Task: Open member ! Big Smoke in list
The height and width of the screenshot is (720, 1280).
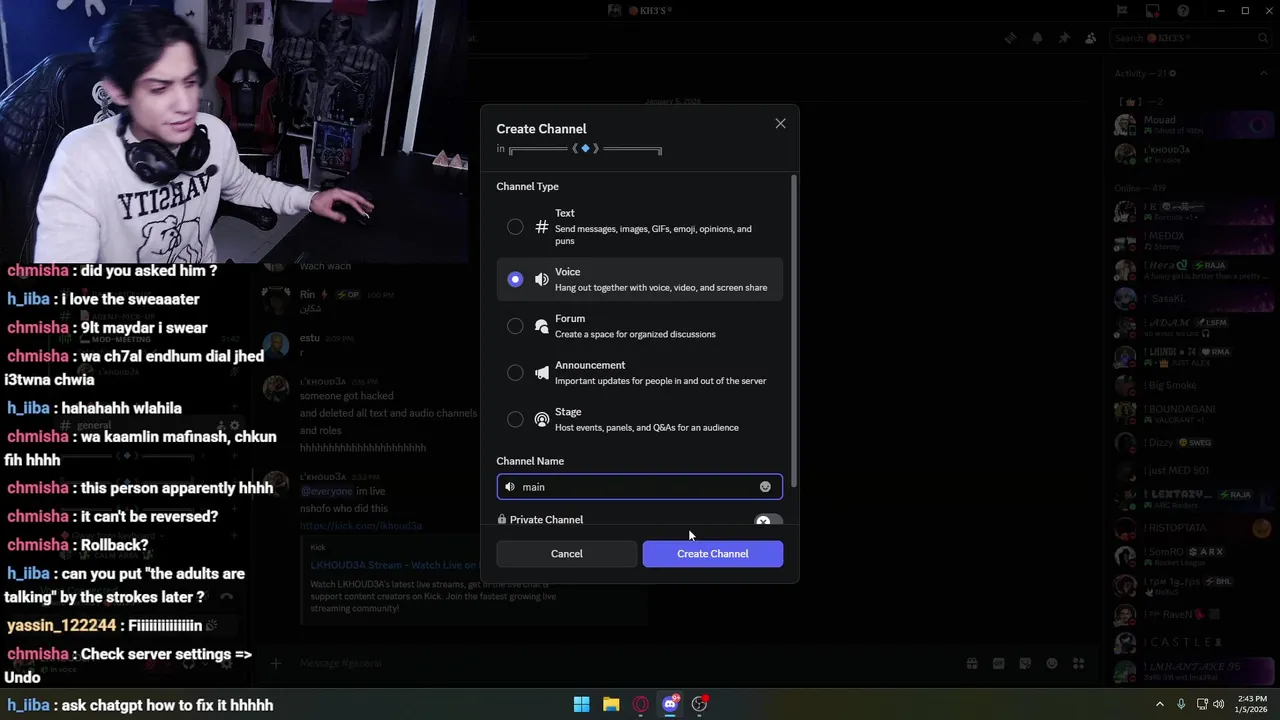Action: pyautogui.click(x=1190, y=384)
